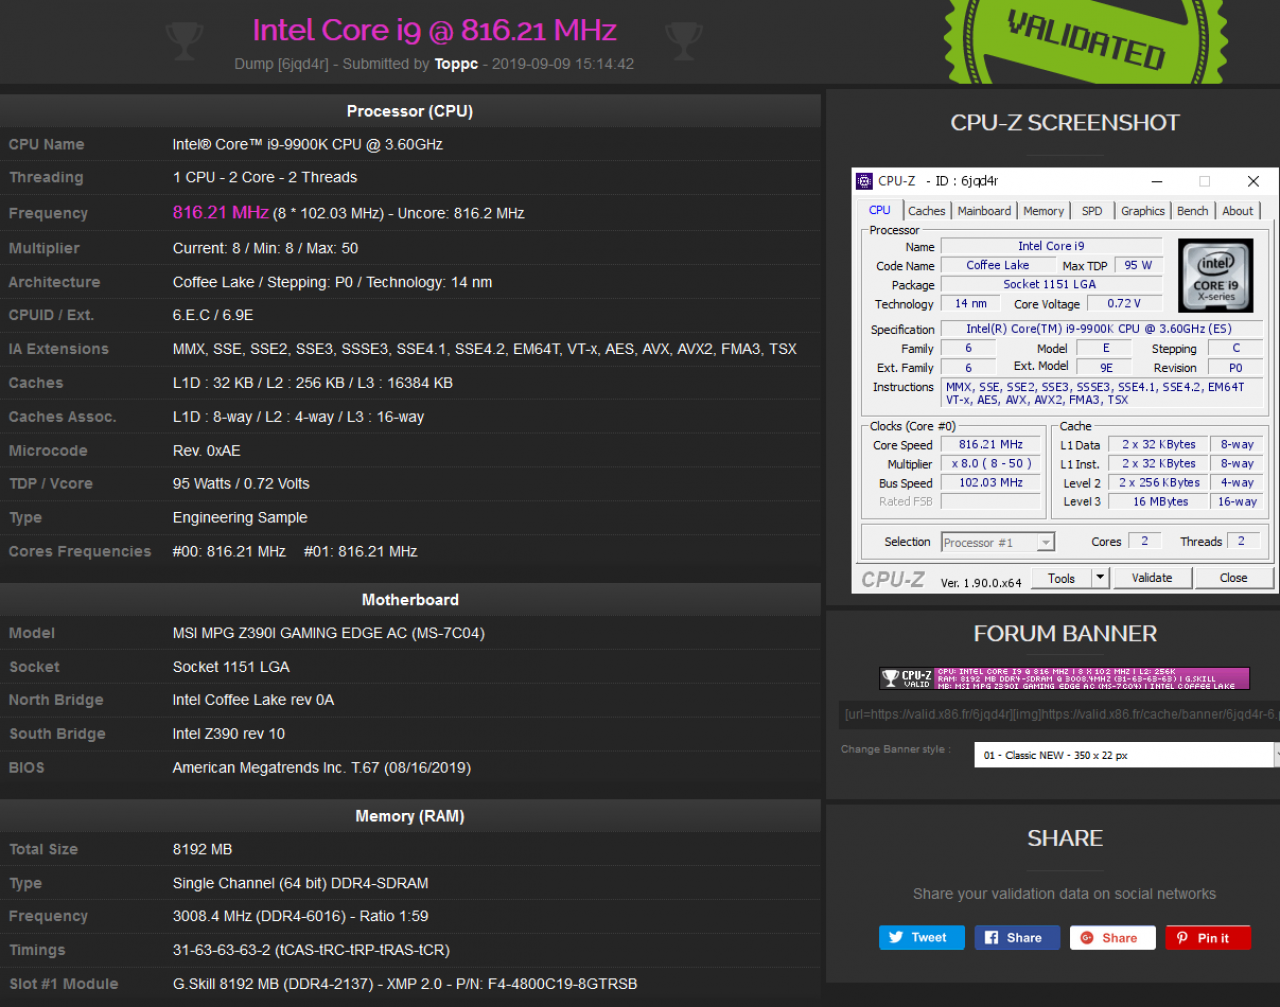Click the Bus Speed 102.03 MHz field
The width and height of the screenshot is (1280, 1007).
(990, 483)
